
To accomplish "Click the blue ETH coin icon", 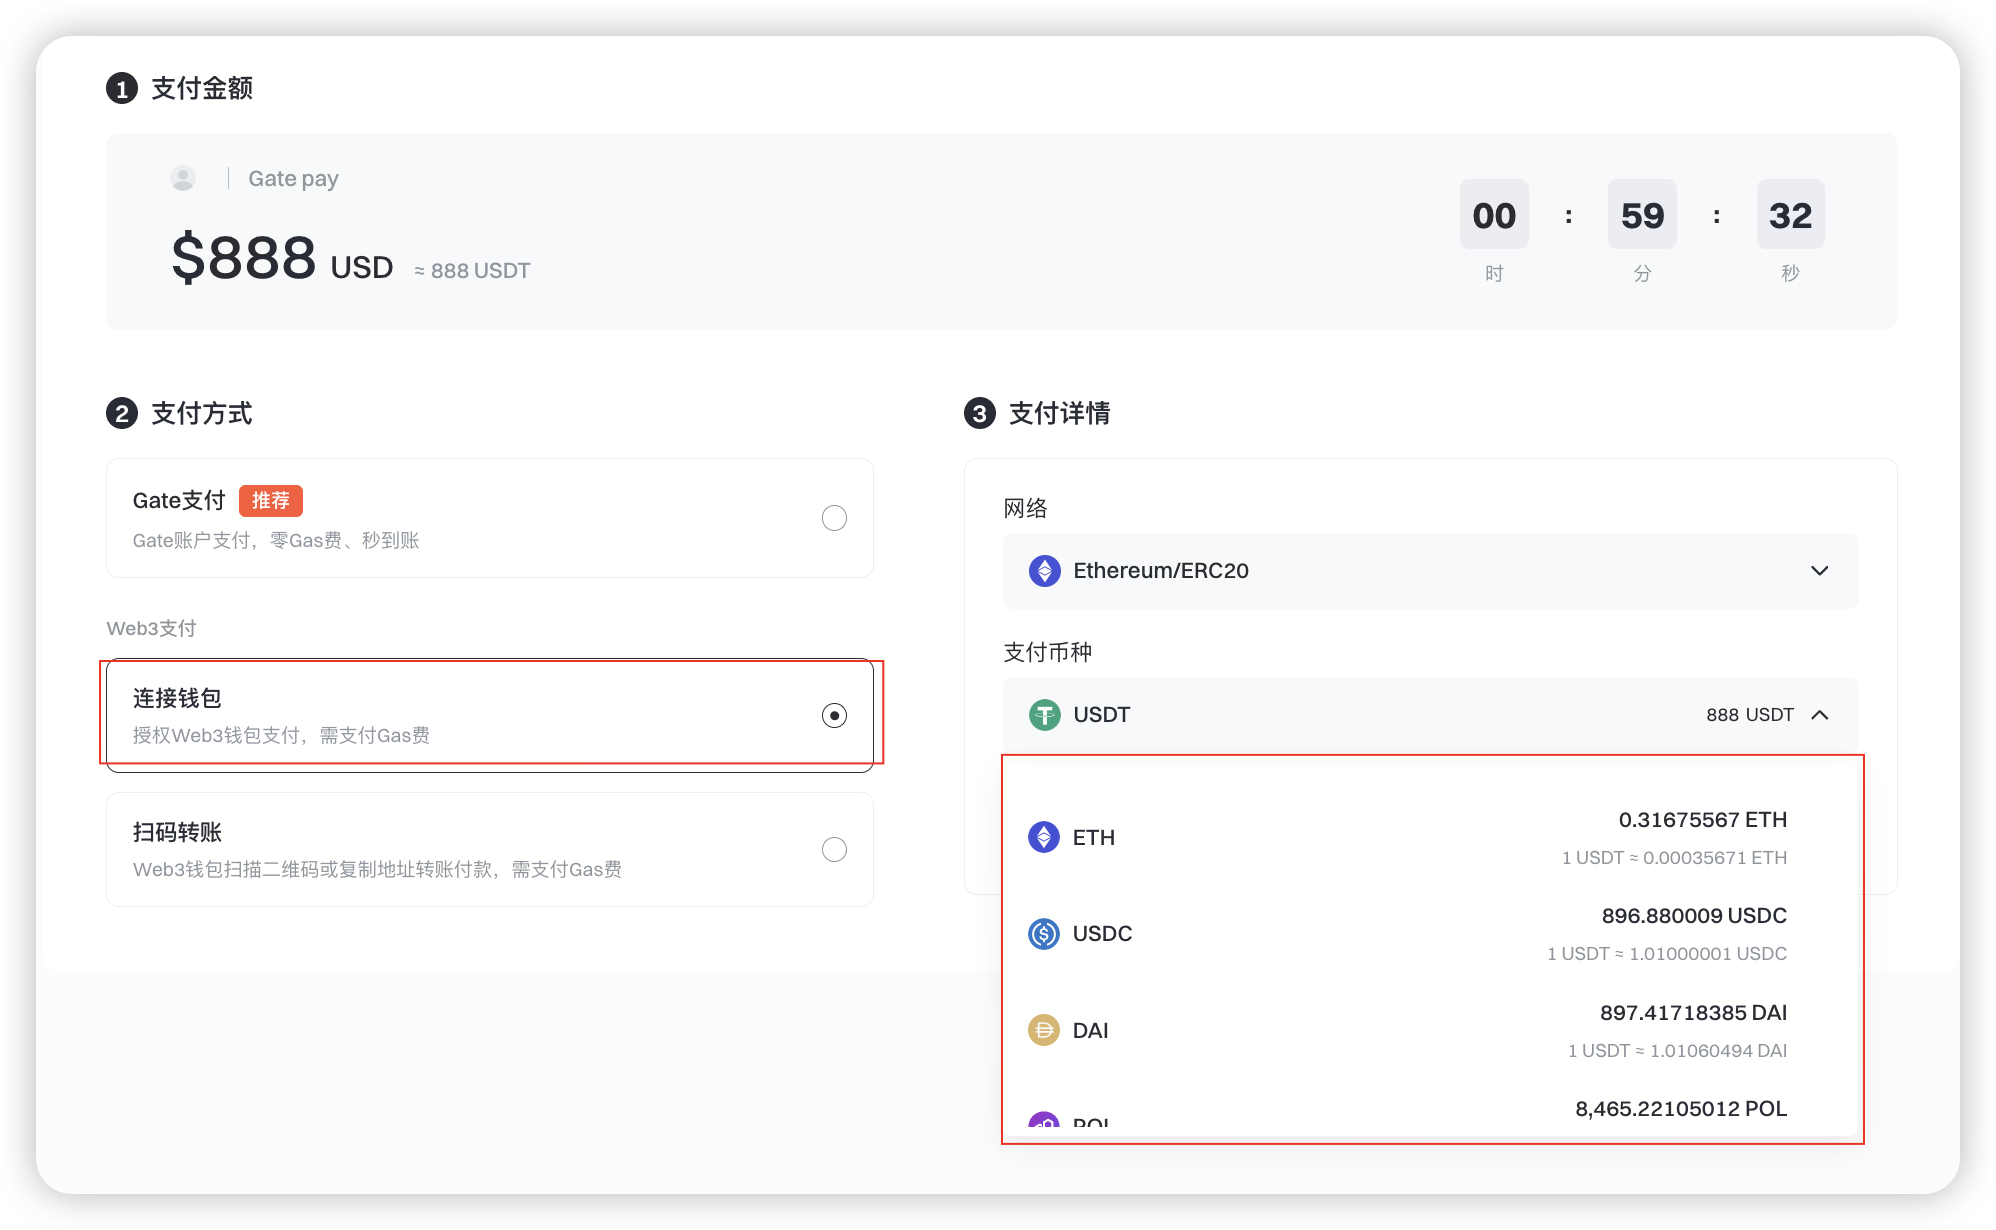I will click(1044, 837).
